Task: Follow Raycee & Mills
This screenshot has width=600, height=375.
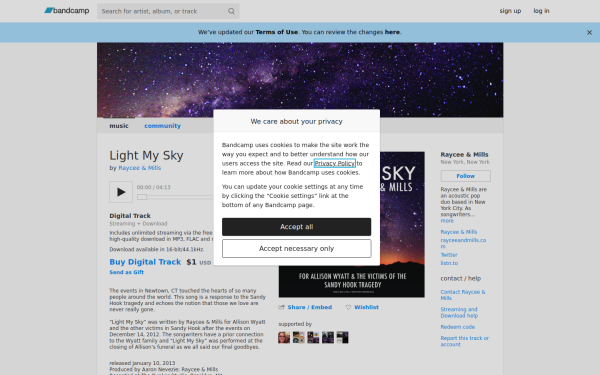Action: (x=466, y=176)
